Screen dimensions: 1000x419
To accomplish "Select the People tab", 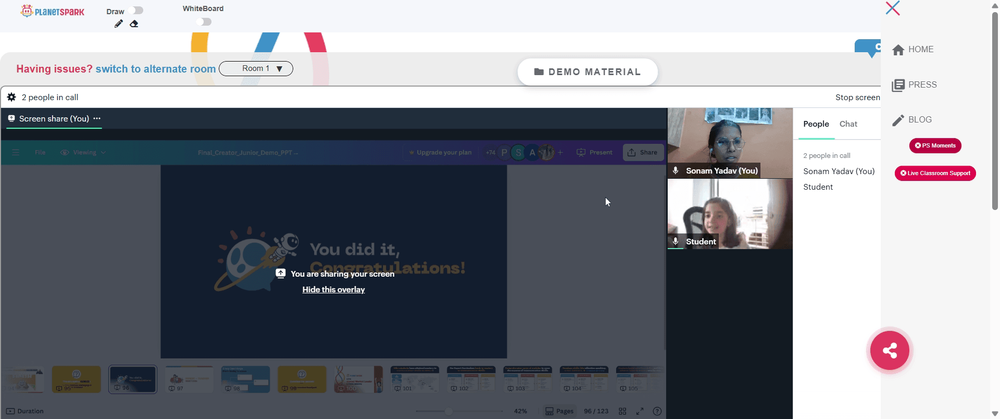I will click(816, 124).
